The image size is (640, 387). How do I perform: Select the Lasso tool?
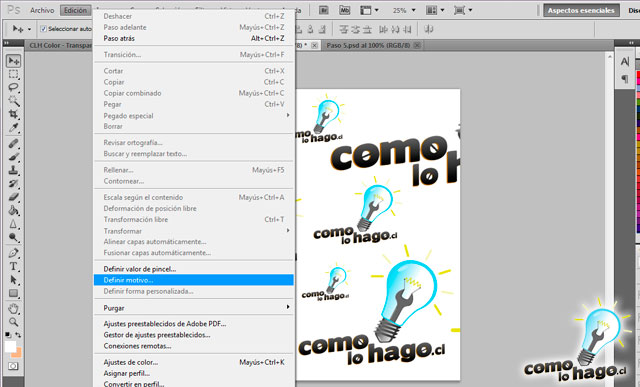click(x=13, y=87)
